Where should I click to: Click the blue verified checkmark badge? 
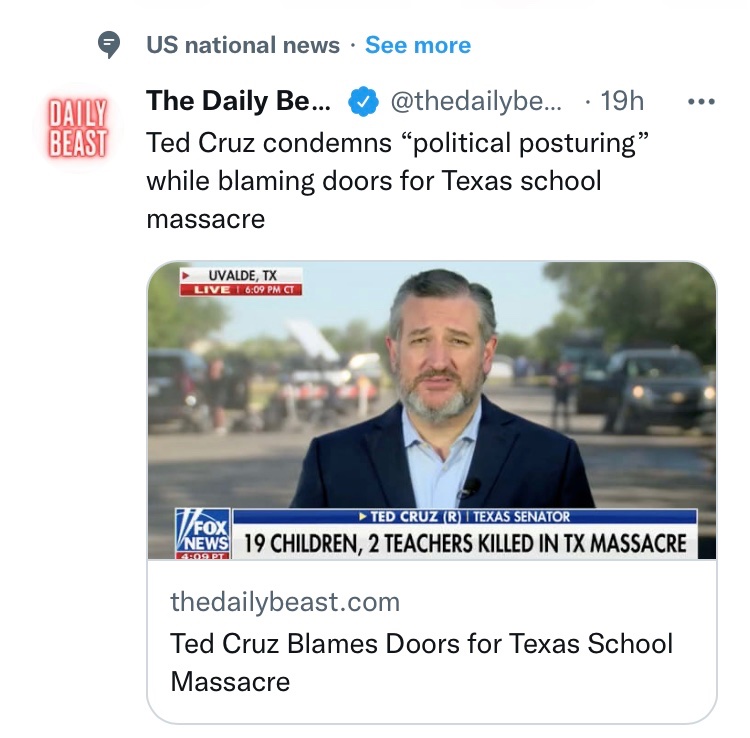[362, 102]
